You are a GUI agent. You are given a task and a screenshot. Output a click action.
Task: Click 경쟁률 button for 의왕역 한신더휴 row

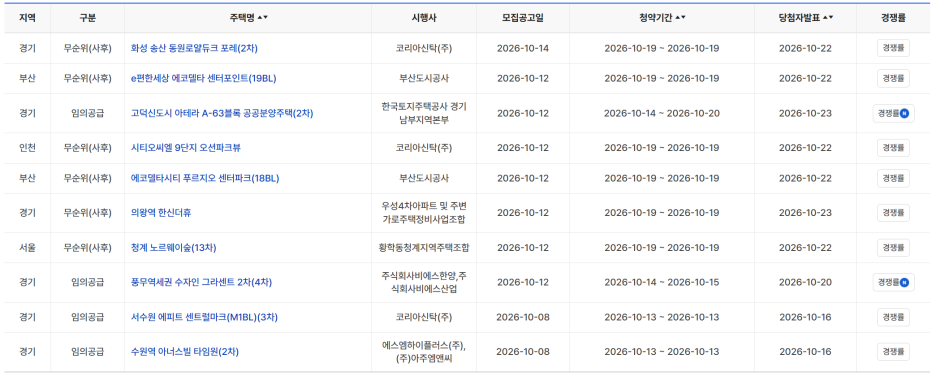click(x=893, y=212)
